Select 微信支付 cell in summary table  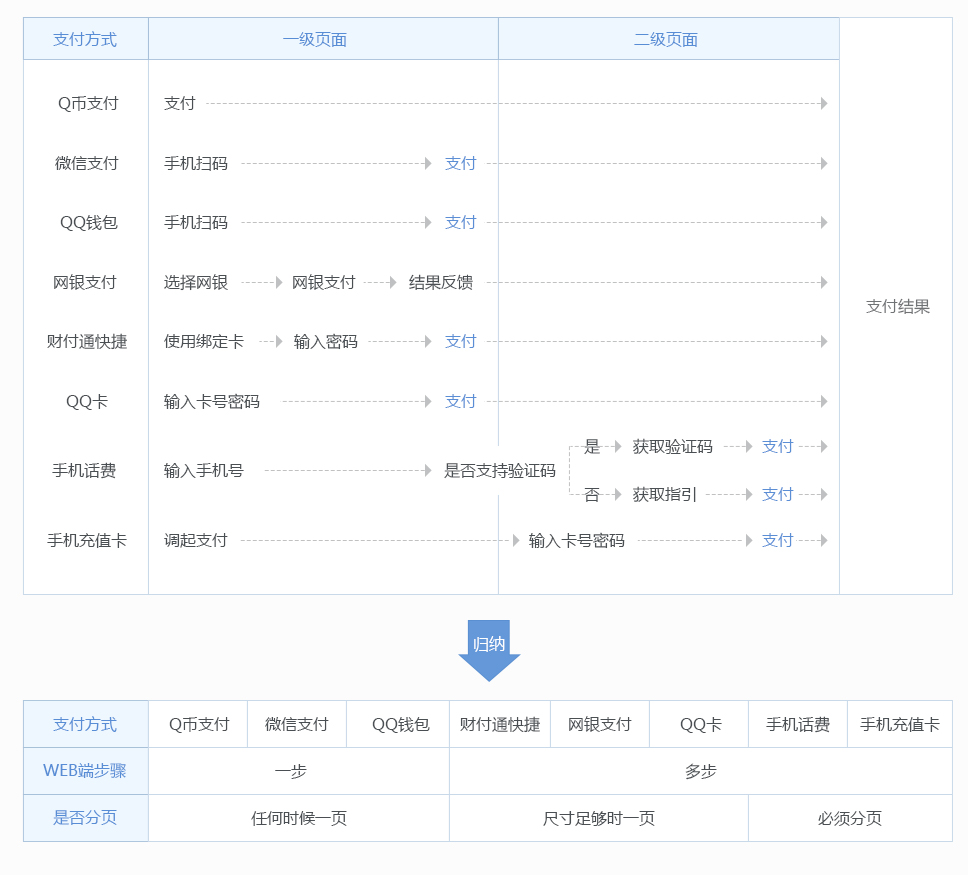pyautogui.click(x=297, y=724)
